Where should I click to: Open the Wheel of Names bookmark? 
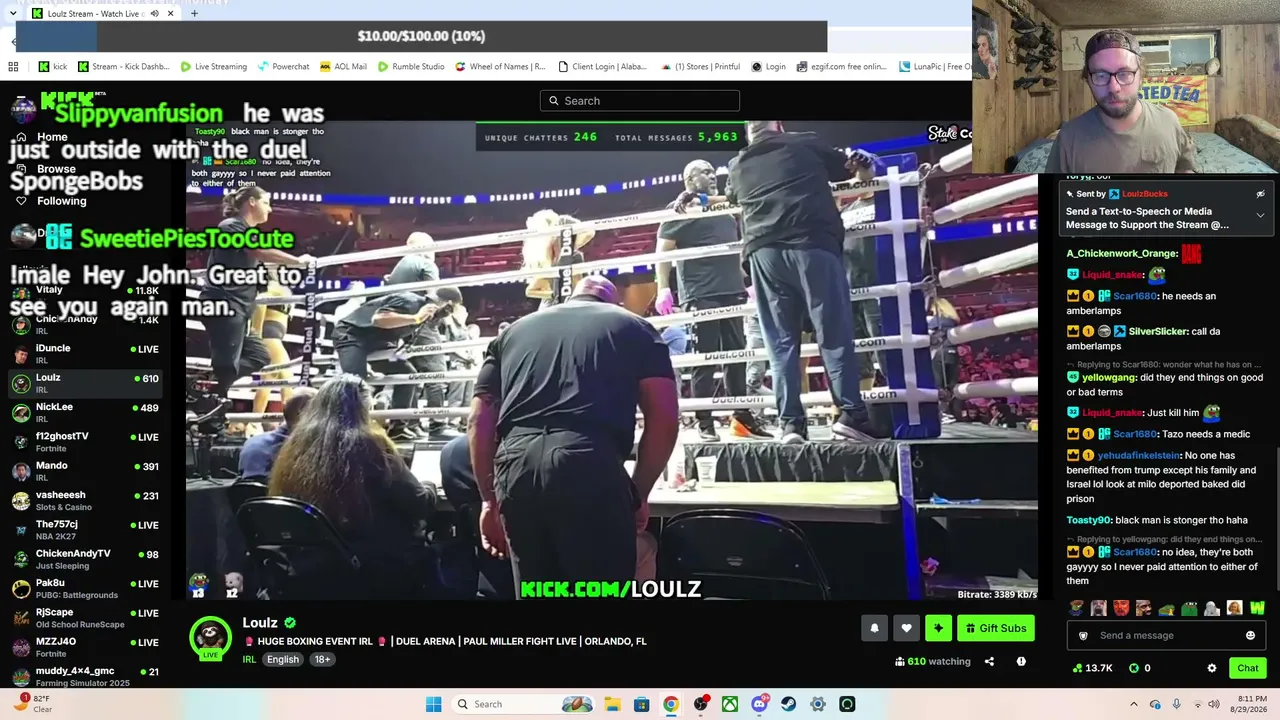(x=500, y=67)
